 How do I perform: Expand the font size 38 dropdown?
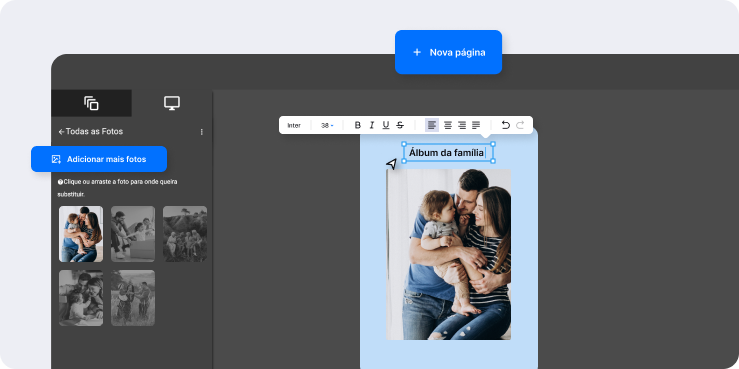[327, 125]
